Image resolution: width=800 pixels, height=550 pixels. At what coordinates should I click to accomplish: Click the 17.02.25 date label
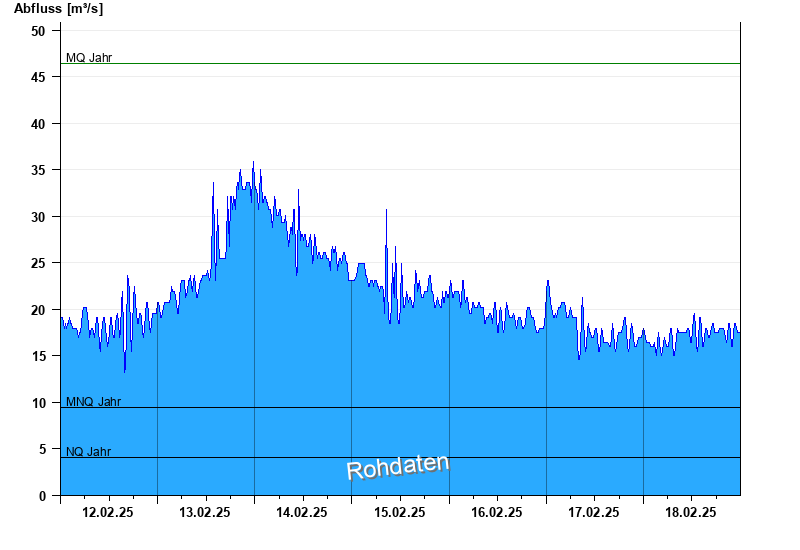pos(594,512)
